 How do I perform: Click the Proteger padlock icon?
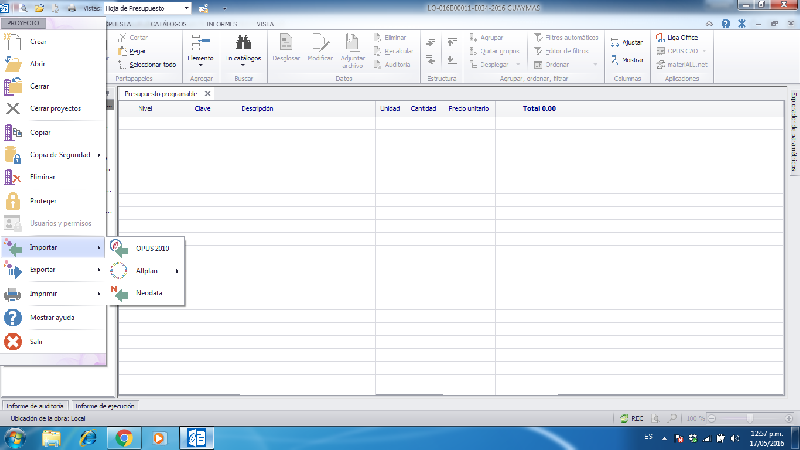tap(14, 200)
